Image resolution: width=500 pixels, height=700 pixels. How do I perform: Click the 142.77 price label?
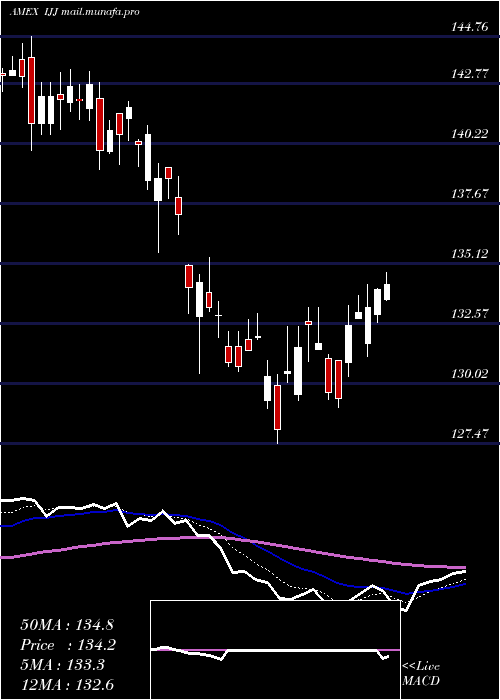point(470,74)
